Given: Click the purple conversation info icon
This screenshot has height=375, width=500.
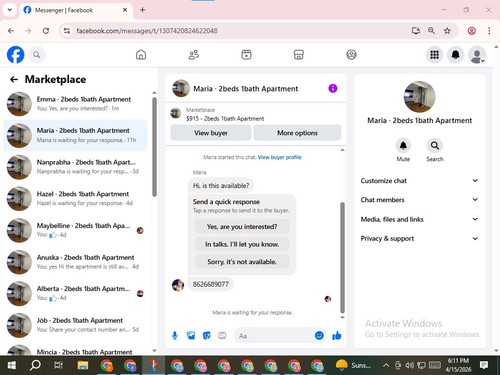Looking at the screenshot, I should point(333,88).
